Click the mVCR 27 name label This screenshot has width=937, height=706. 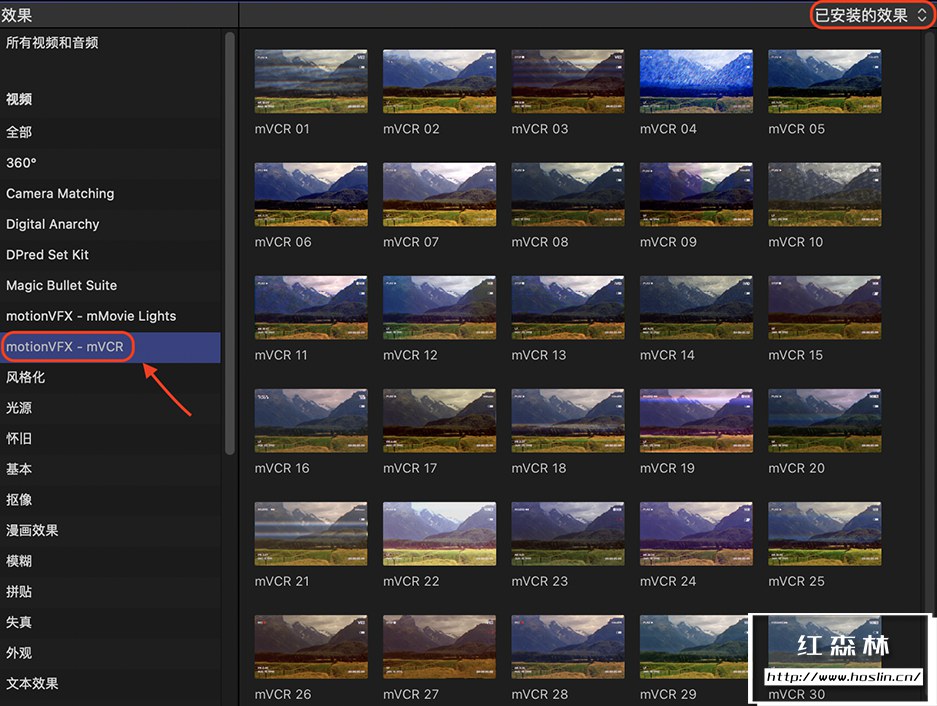coord(411,694)
